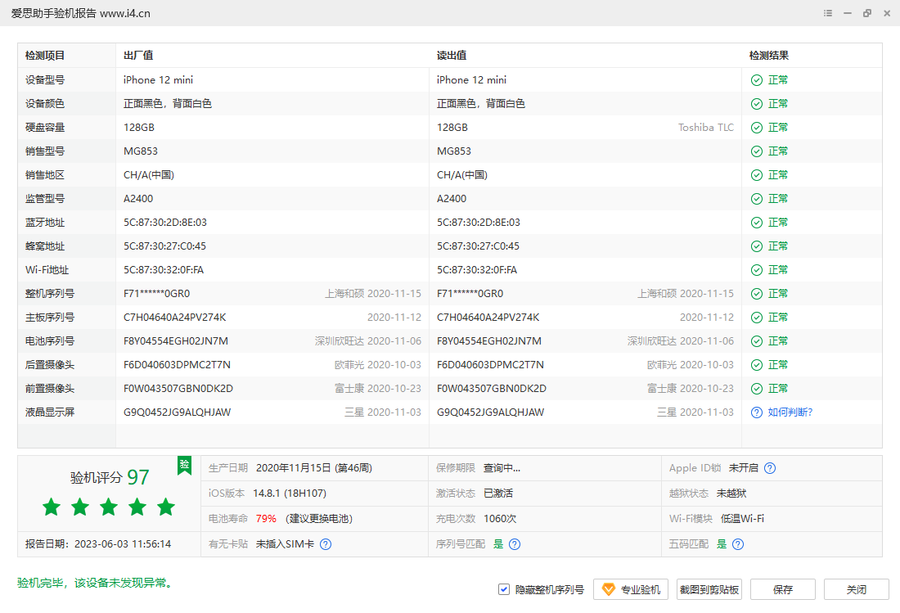Click 读出值 Wi-Fi address 5C:87:30:32:0F:FA

[x=476, y=270]
